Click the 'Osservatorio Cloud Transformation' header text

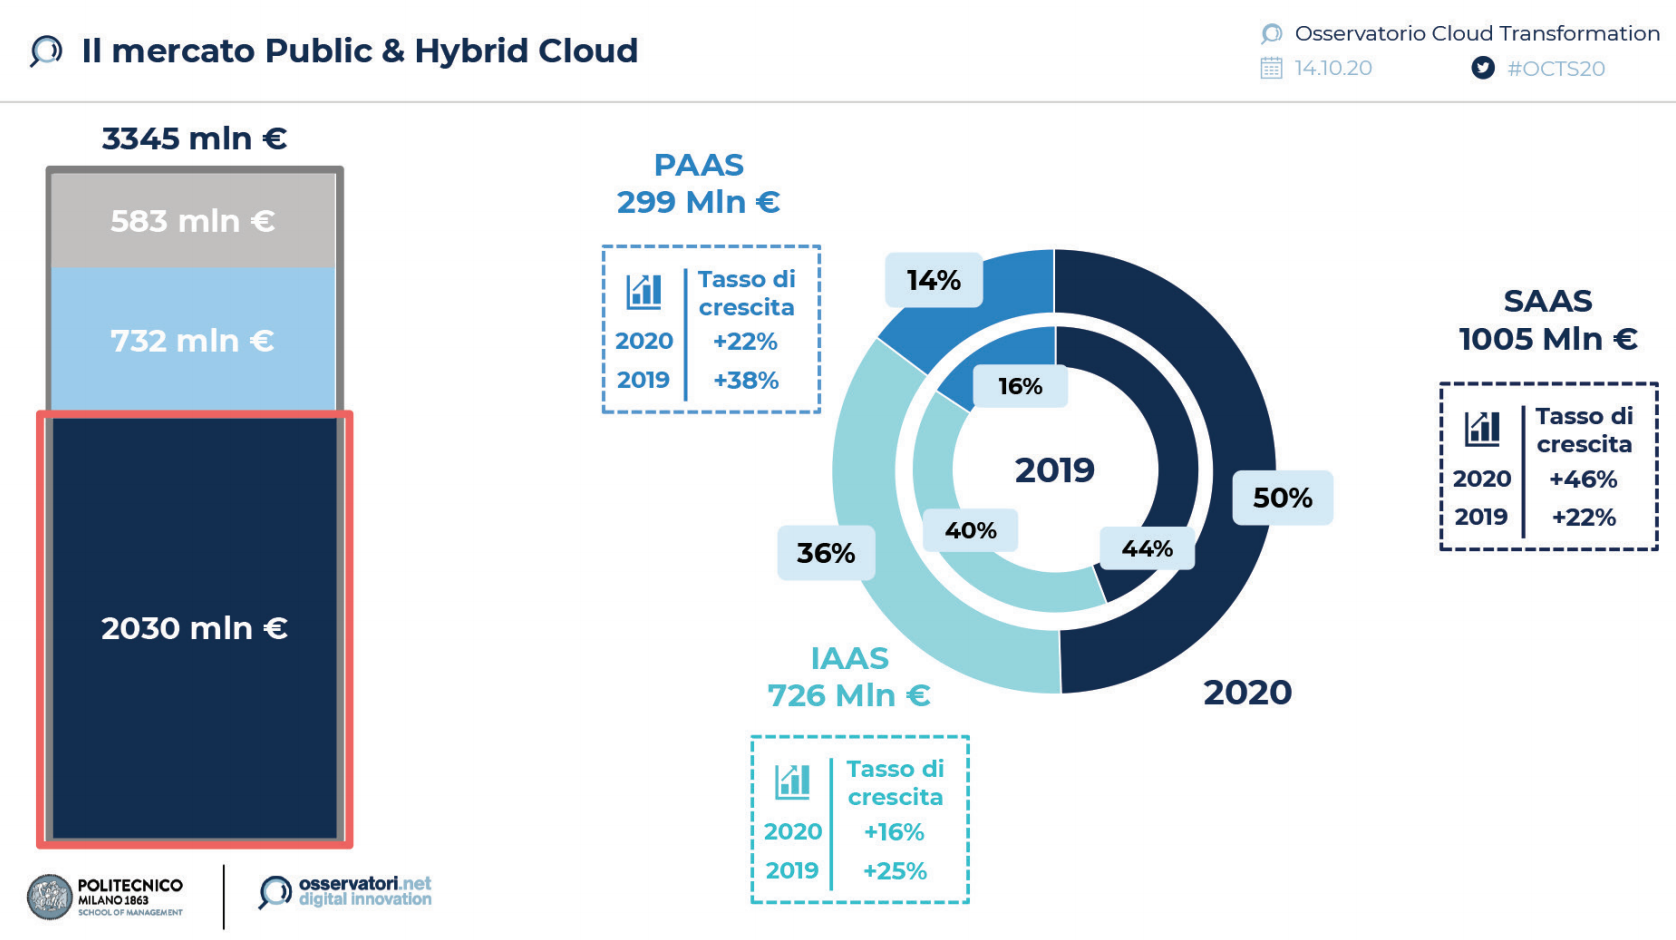pyautogui.click(x=1477, y=34)
